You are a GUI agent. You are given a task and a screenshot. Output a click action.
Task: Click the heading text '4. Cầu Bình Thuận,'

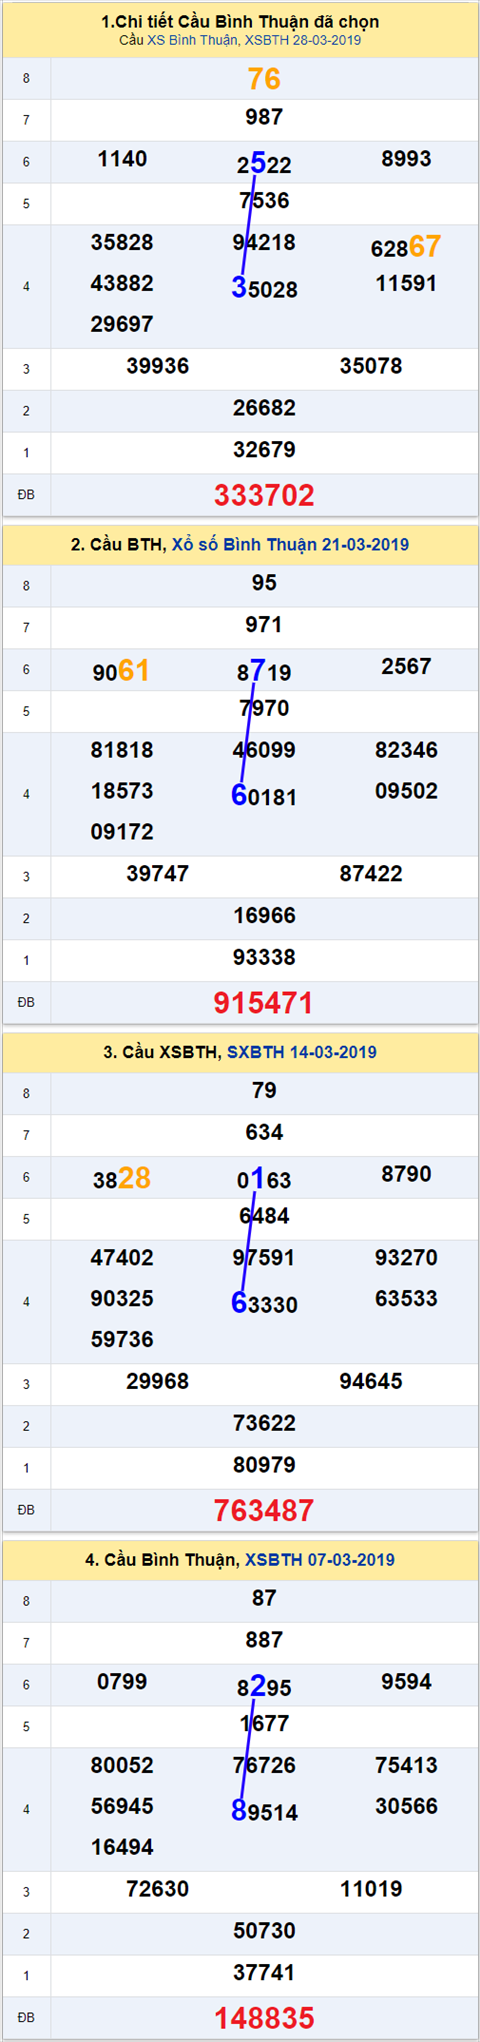pyautogui.click(x=162, y=1560)
